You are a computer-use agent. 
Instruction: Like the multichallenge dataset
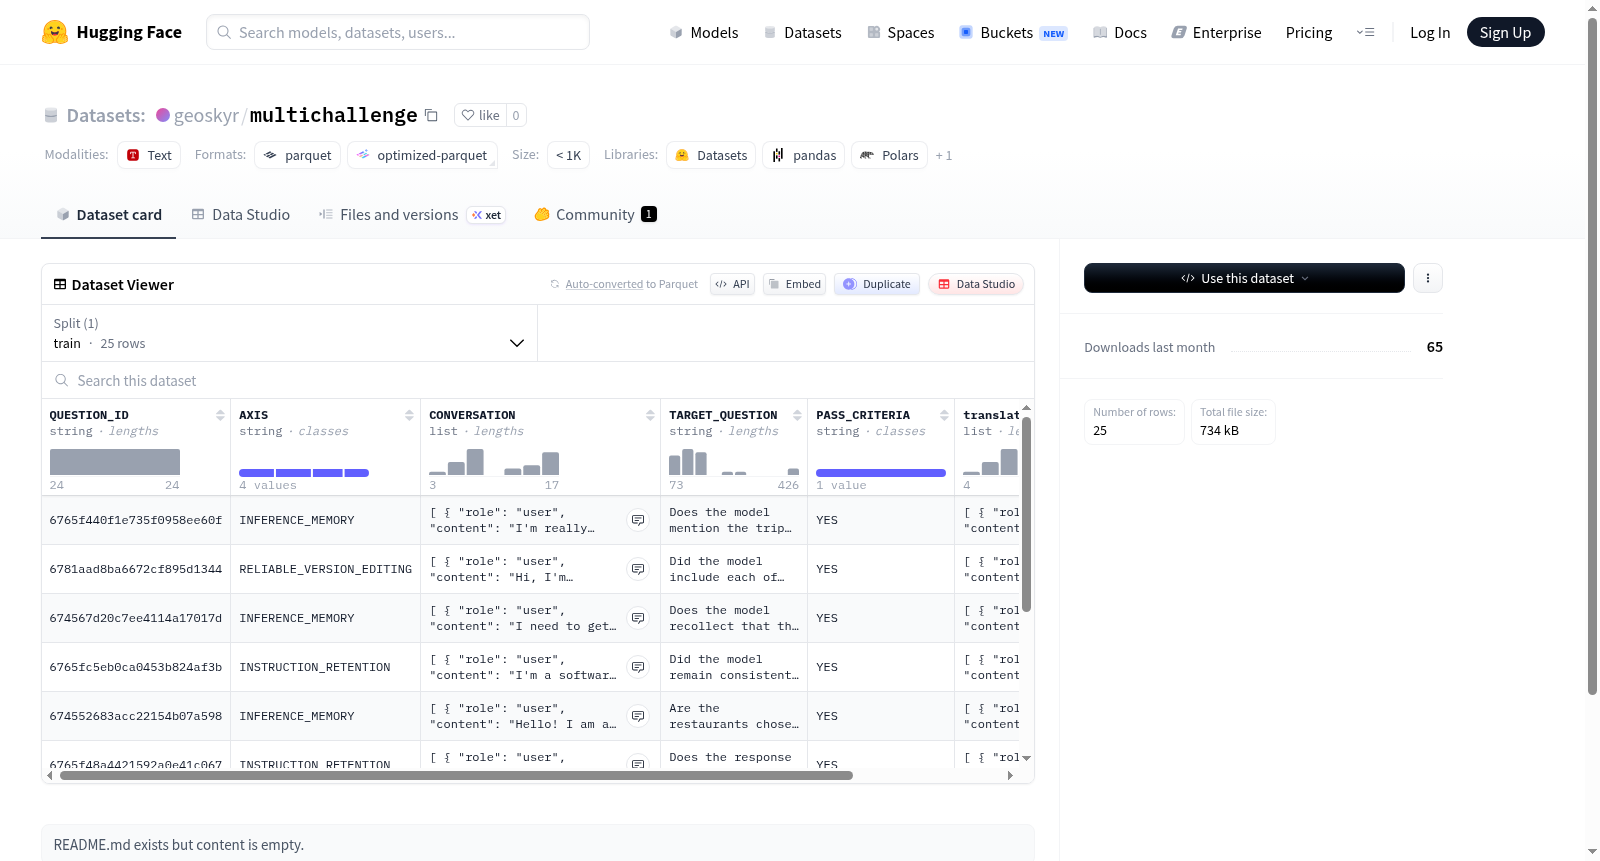click(480, 115)
